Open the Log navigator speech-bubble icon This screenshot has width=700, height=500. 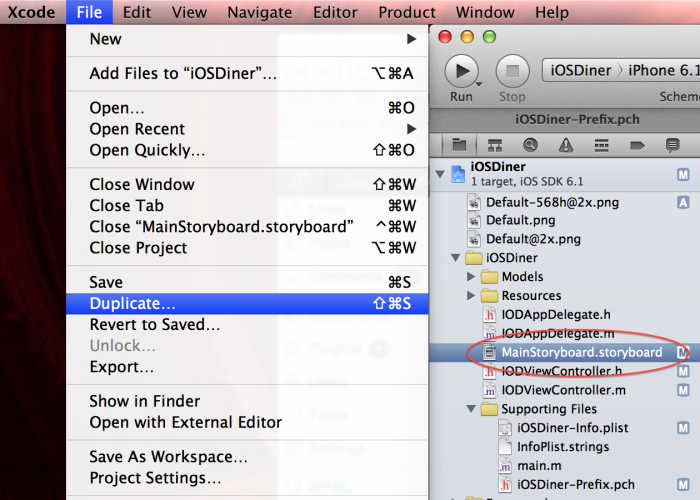point(672,145)
